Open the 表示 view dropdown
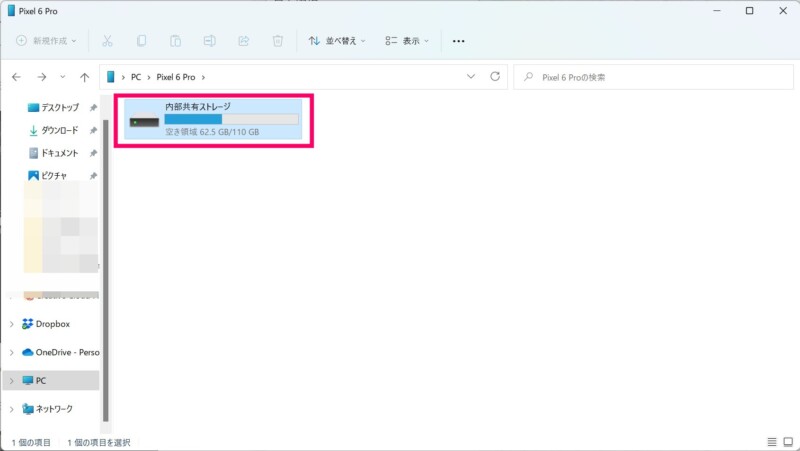Screen dimensions: 800x451 pos(407,41)
